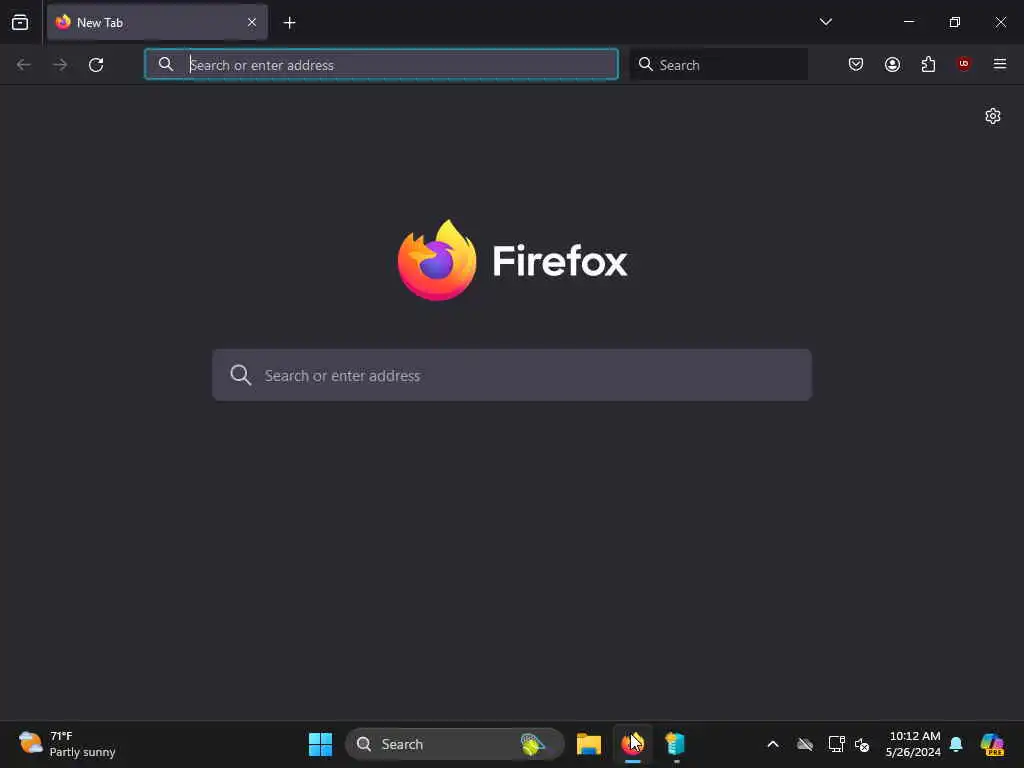Viewport: 1024px width, 768px height.
Task: Open the Firefox account menu
Action: (892, 64)
